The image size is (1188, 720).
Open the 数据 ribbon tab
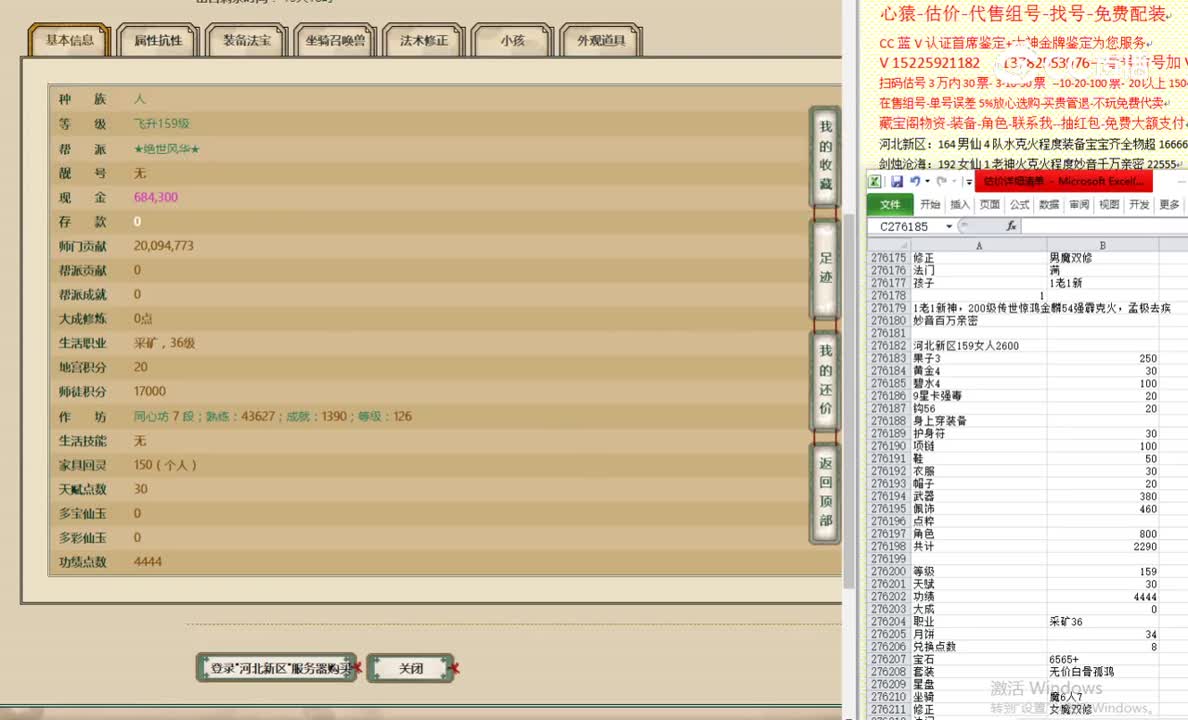pos(1049,205)
